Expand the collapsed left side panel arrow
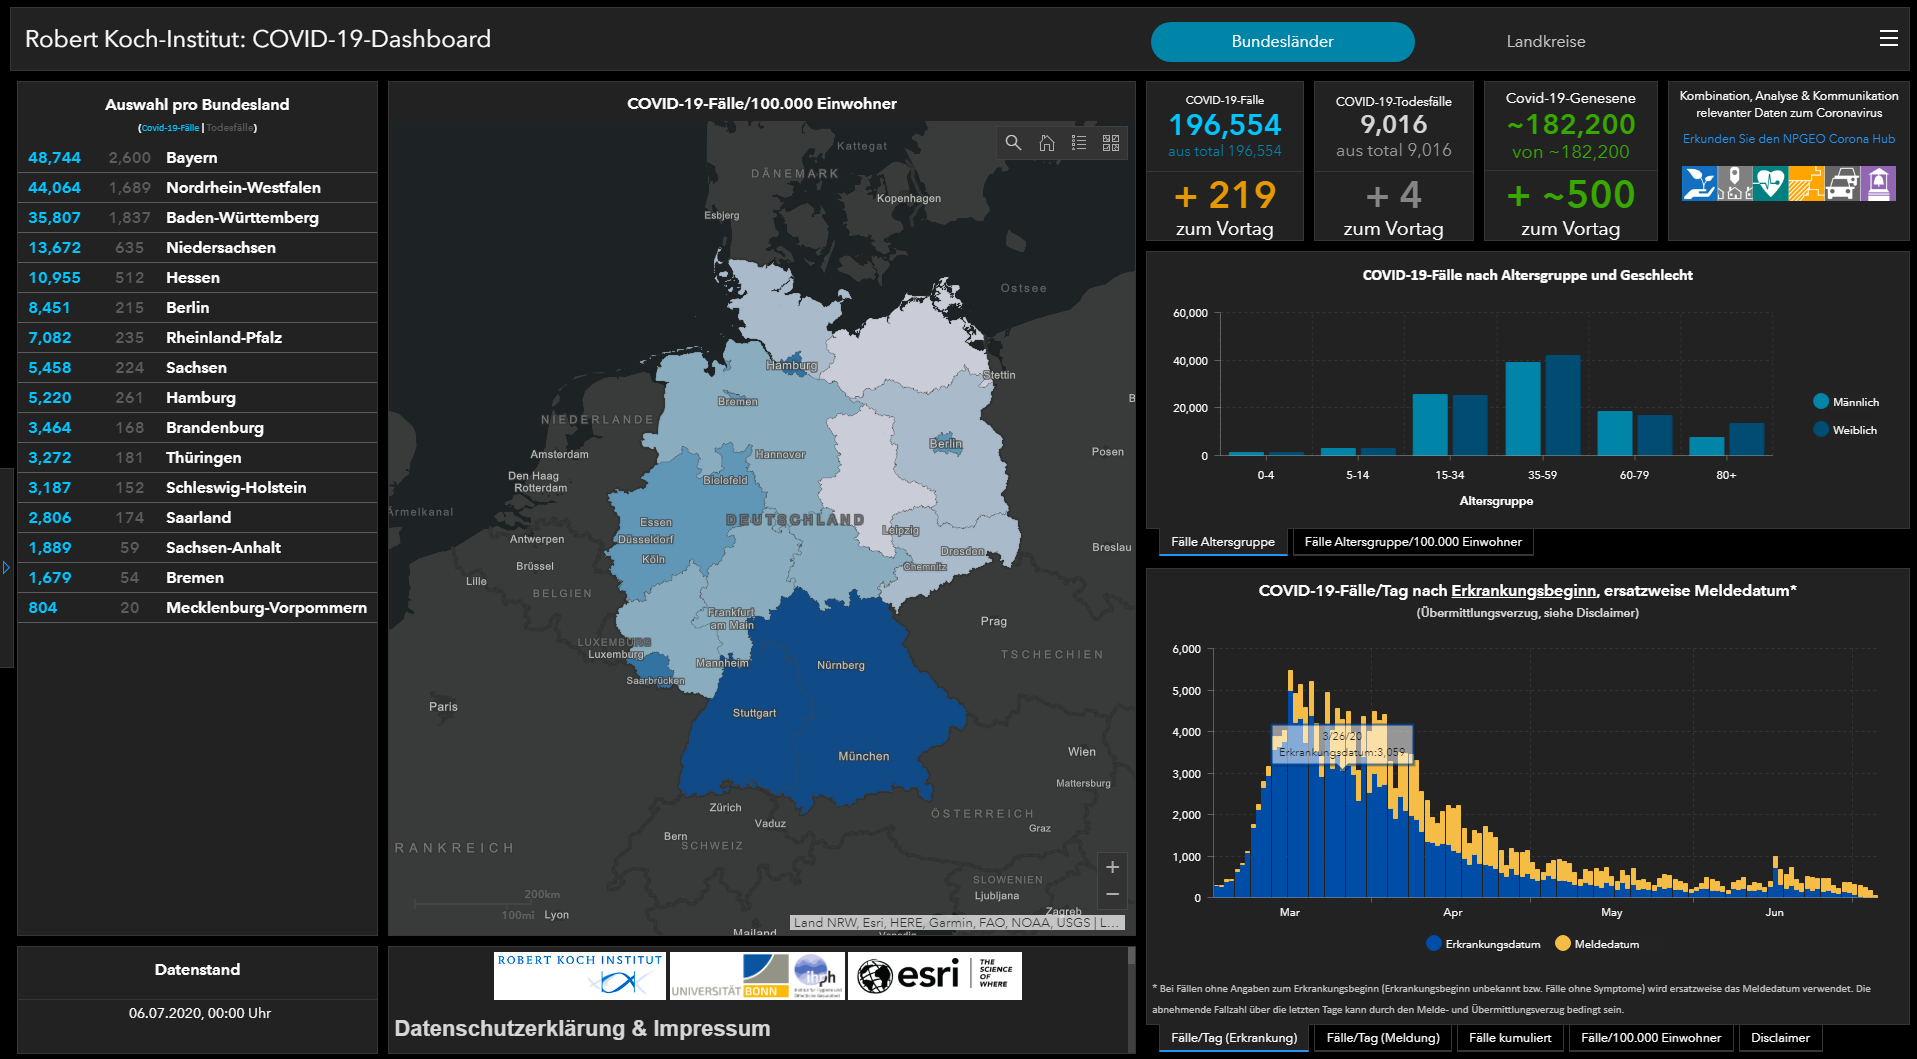This screenshot has height=1059, width=1917. click(x=6, y=568)
